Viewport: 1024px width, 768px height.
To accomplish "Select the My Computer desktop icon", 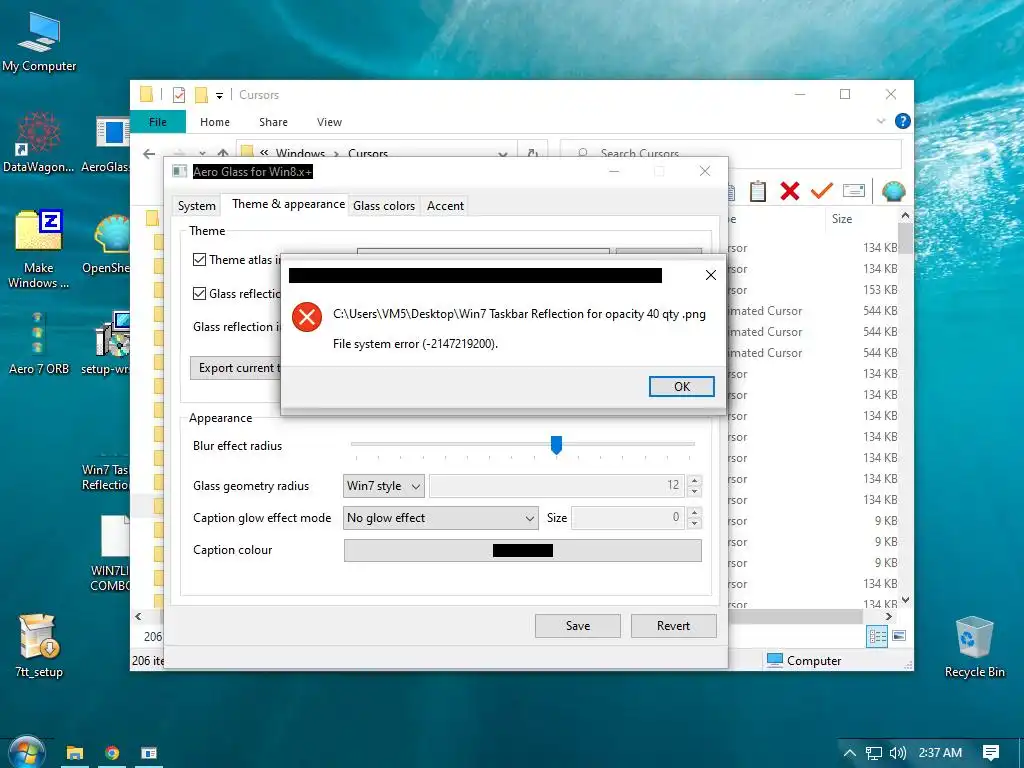I will tap(39, 42).
